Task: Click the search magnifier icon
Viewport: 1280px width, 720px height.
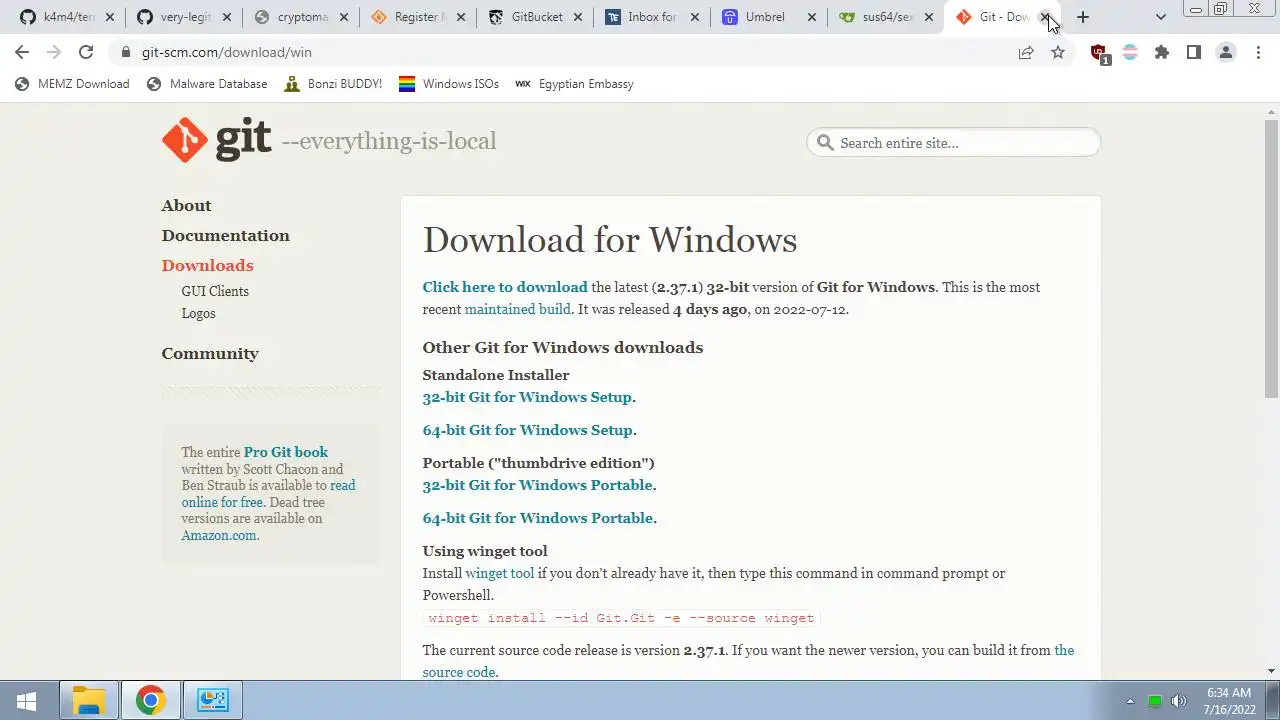Action: coord(825,143)
